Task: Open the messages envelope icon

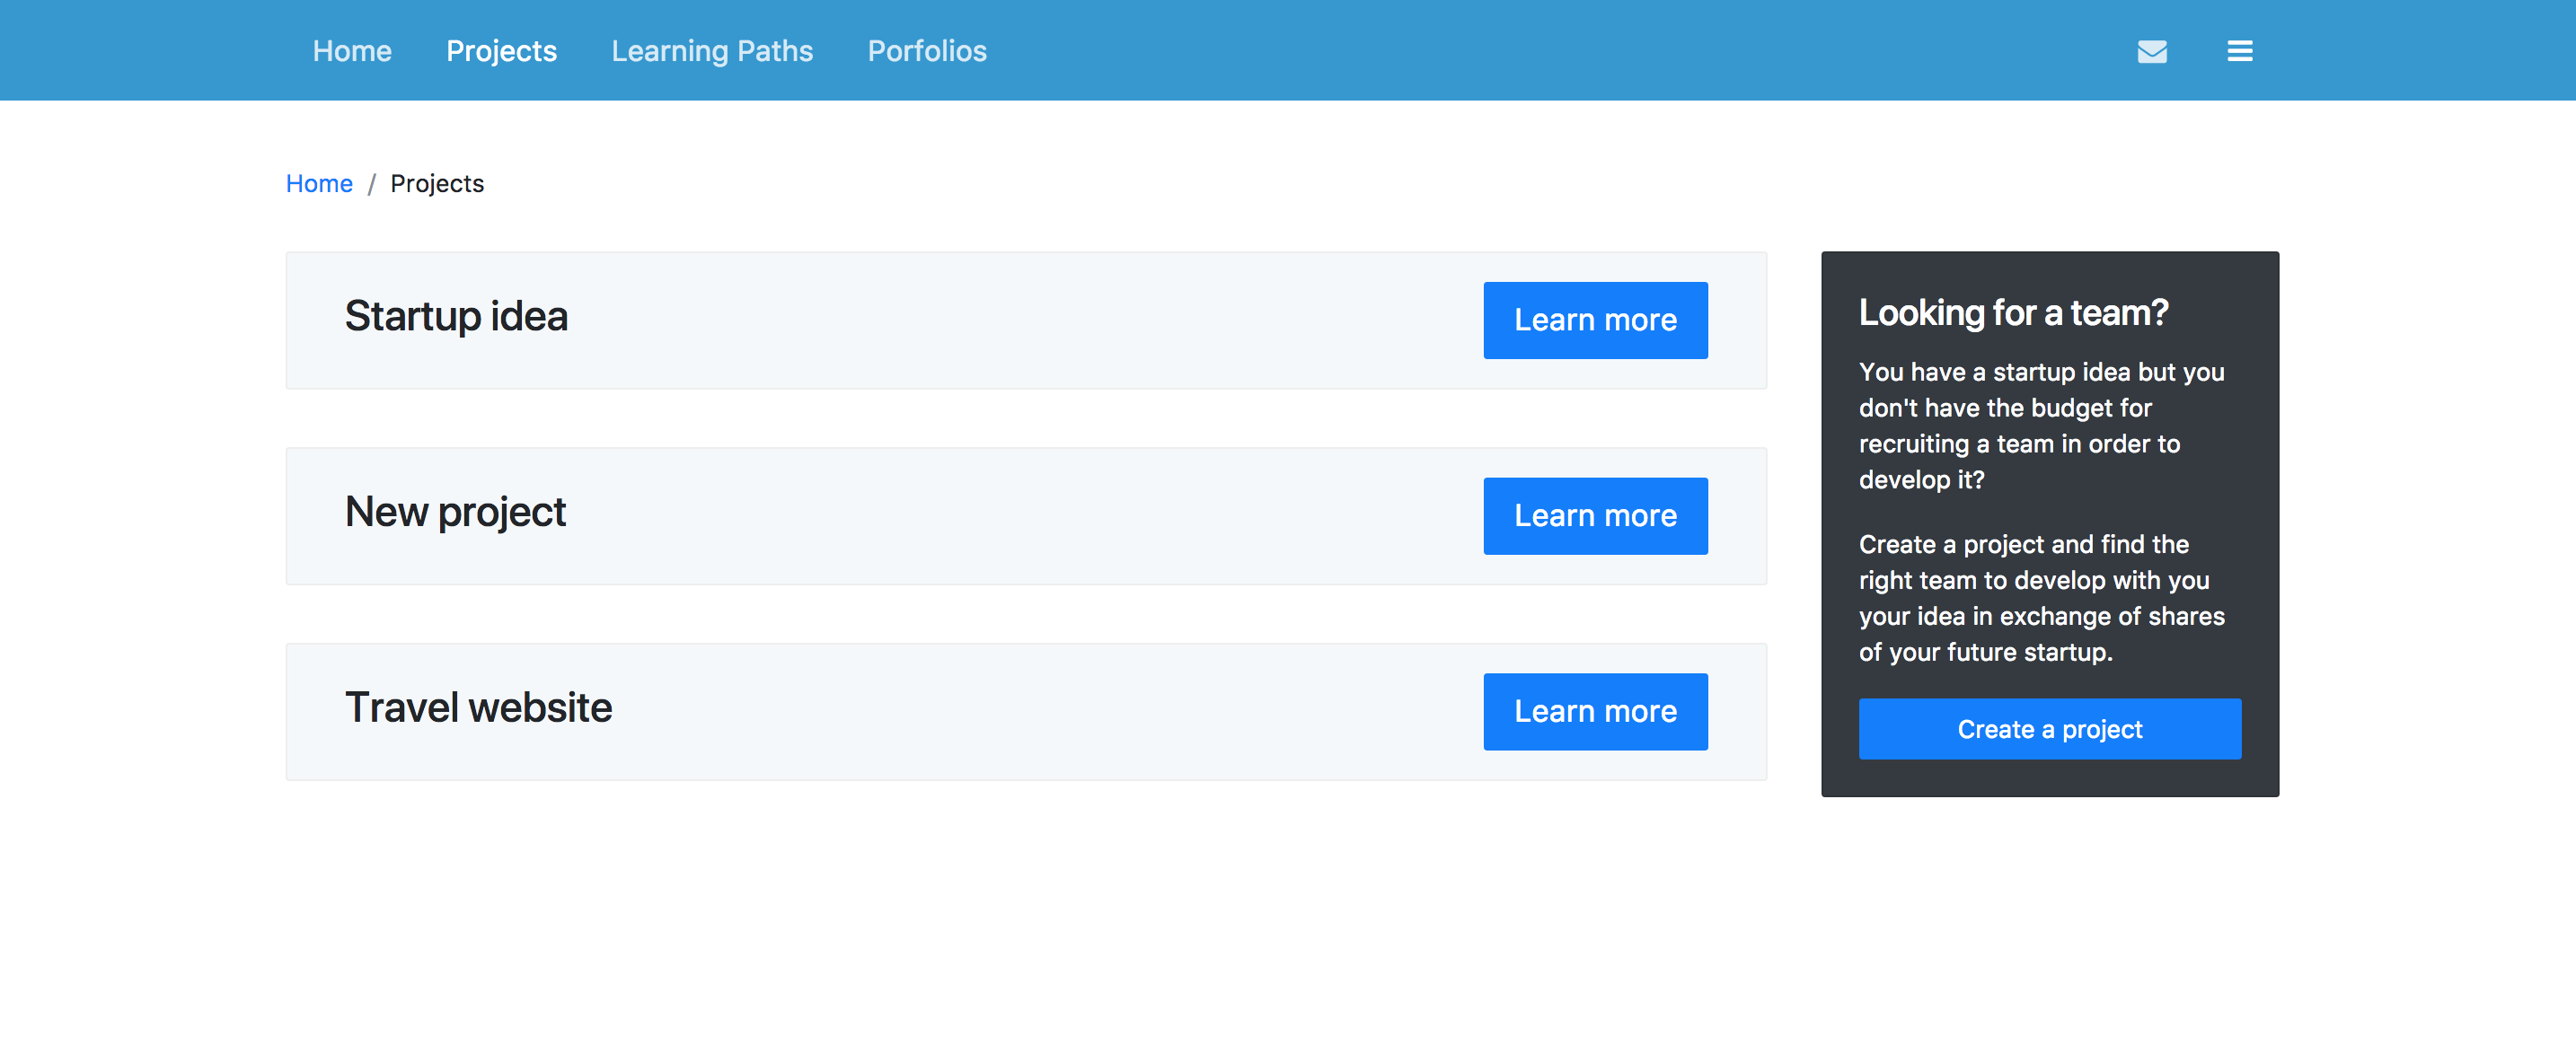Action: click(x=2151, y=51)
